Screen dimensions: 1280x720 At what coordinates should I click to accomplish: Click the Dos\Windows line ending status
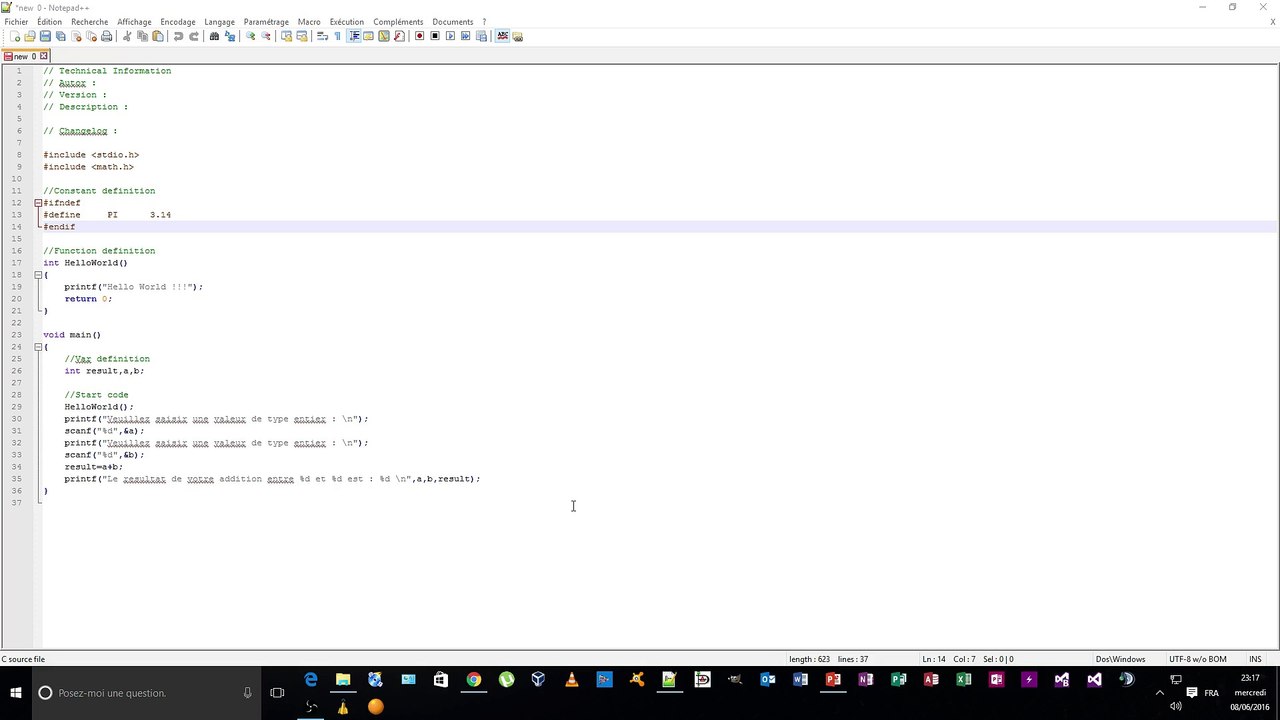tap(1121, 659)
